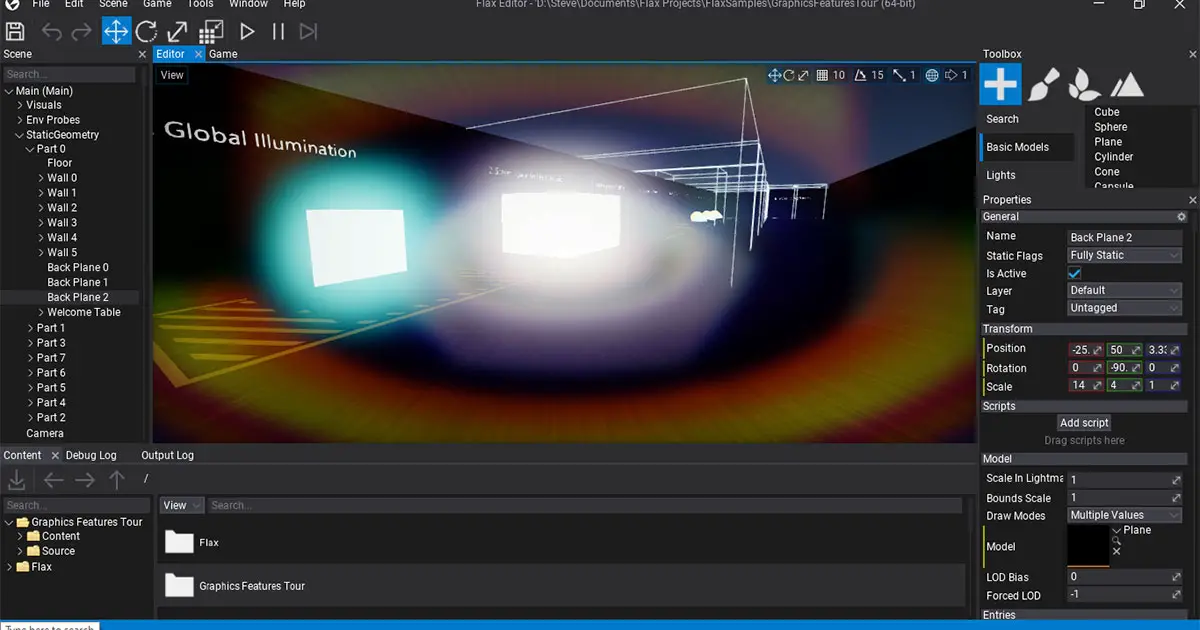The image size is (1200, 630).
Task: Close the Editor viewport tab
Action: coord(198,54)
